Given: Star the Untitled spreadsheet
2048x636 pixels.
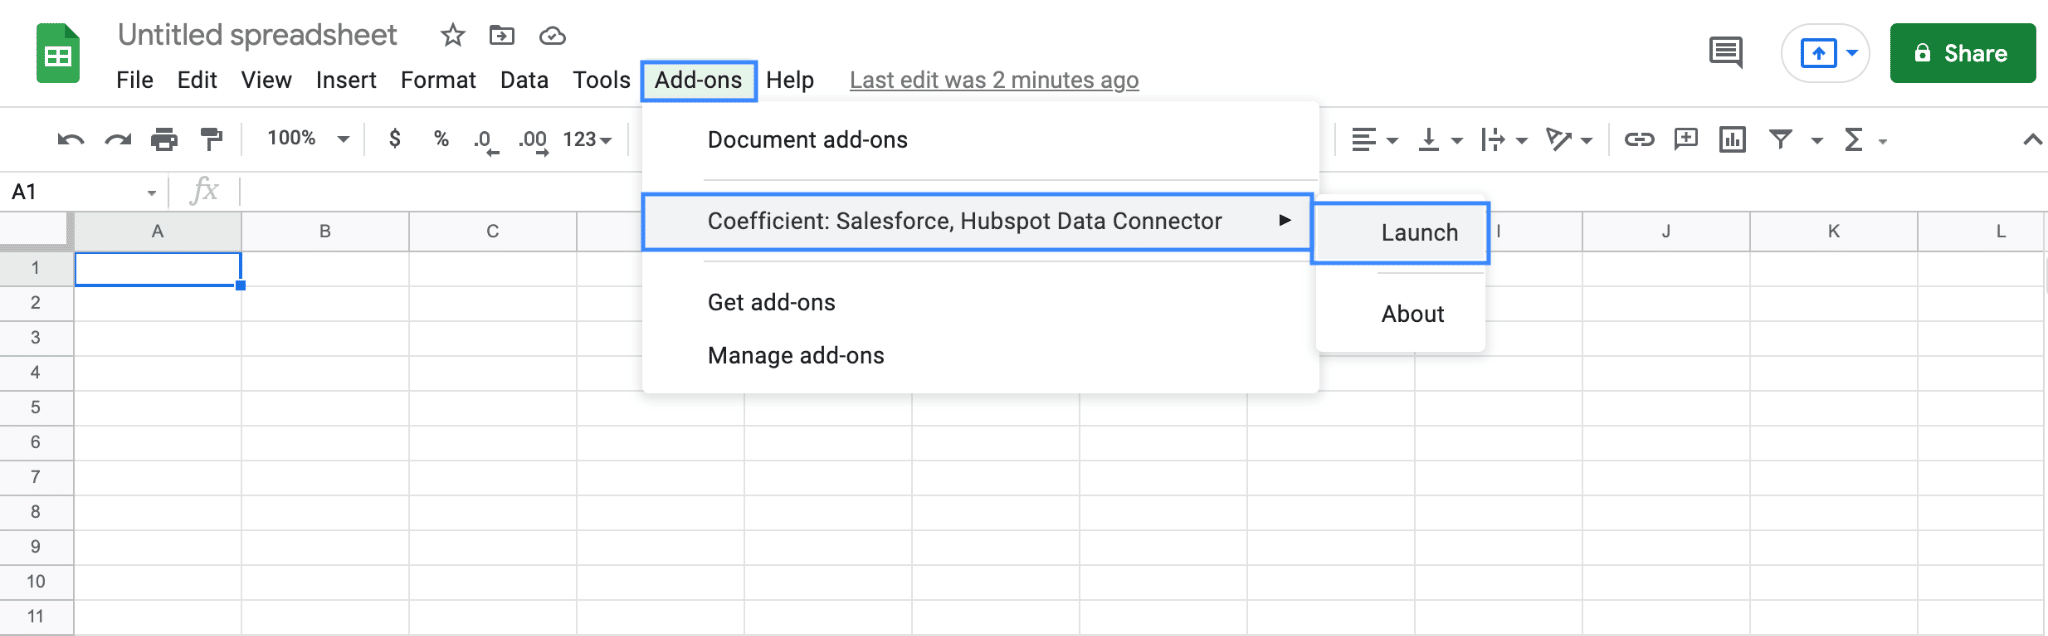Looking at the screenshot, I should (x=453, y=36).
